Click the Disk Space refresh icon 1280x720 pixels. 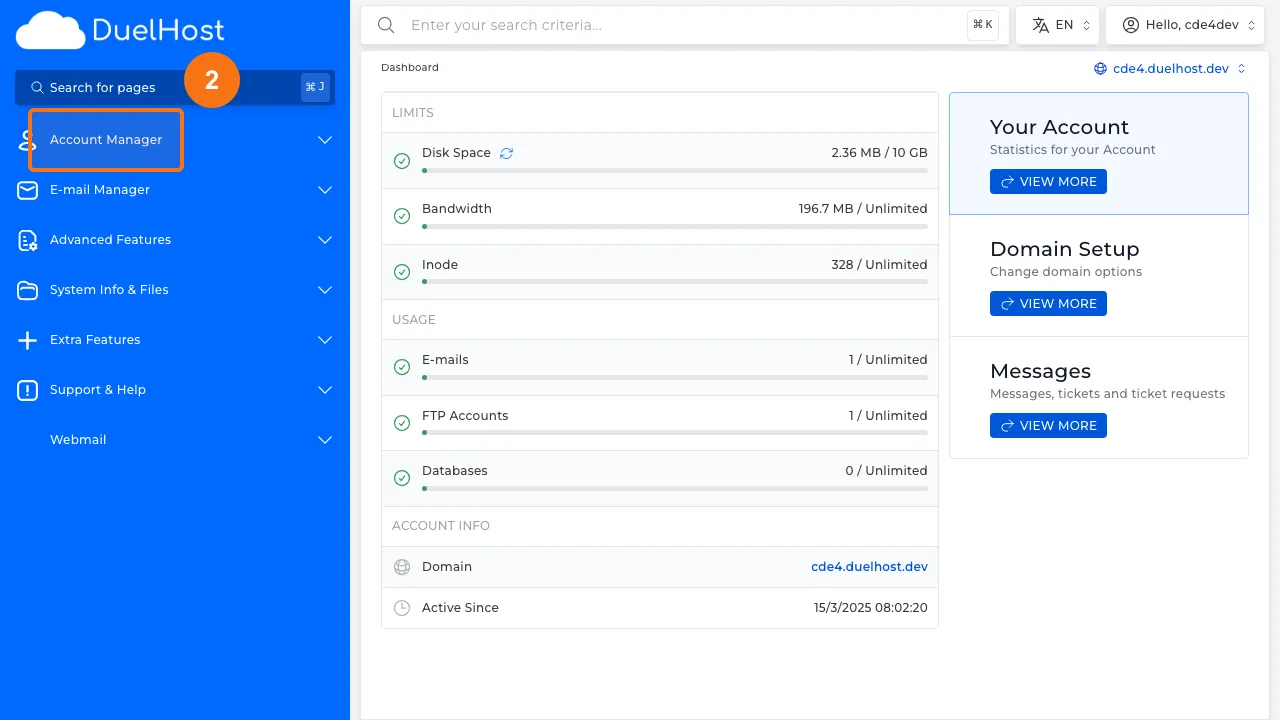tap(506, 152)
